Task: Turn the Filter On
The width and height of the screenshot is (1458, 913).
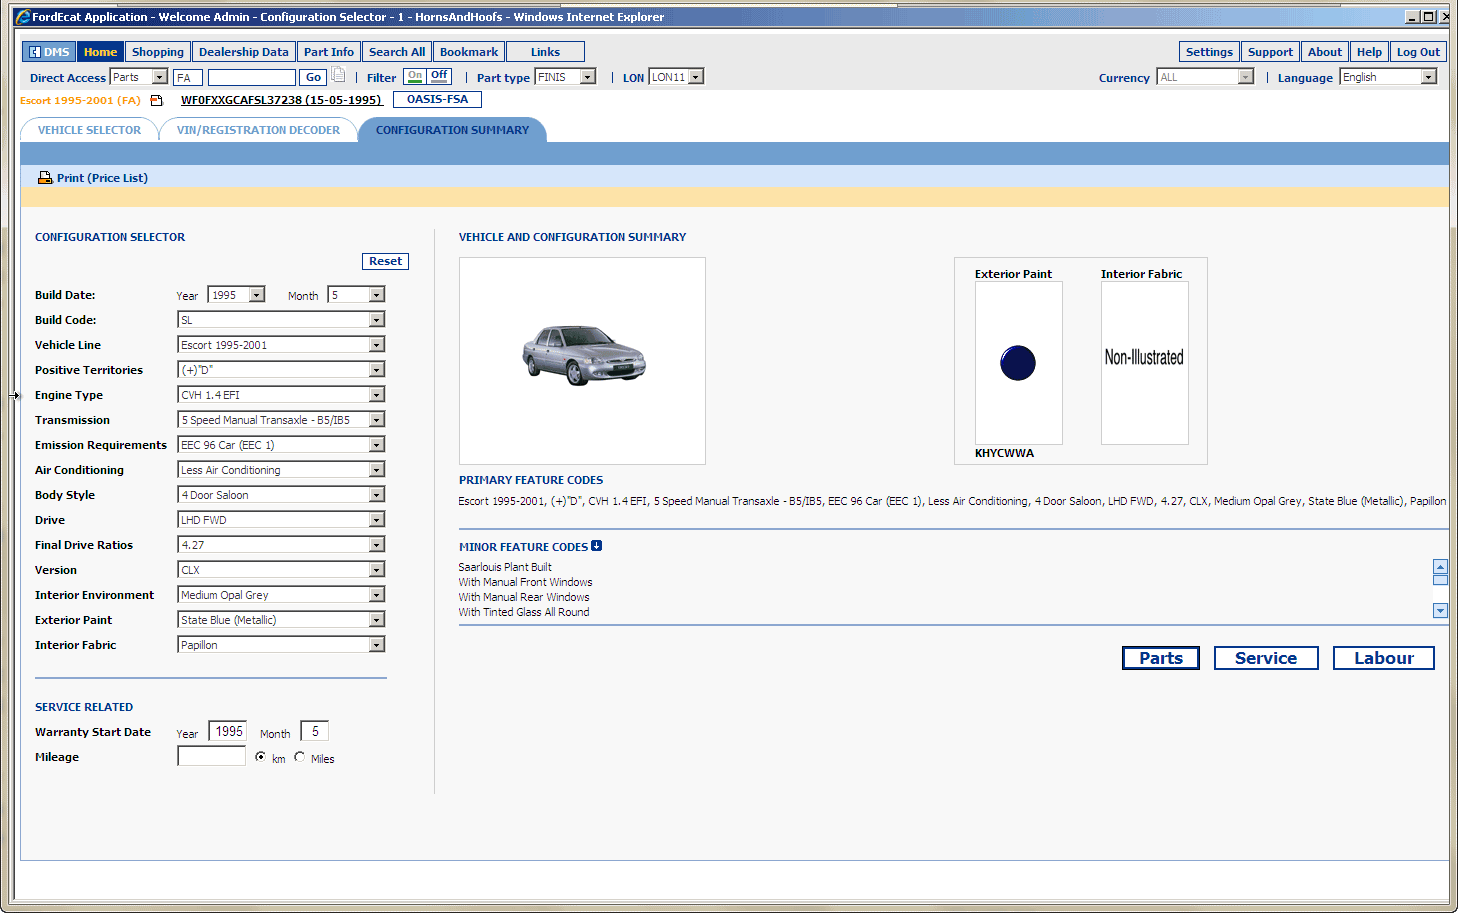Action: pos(415,76)
